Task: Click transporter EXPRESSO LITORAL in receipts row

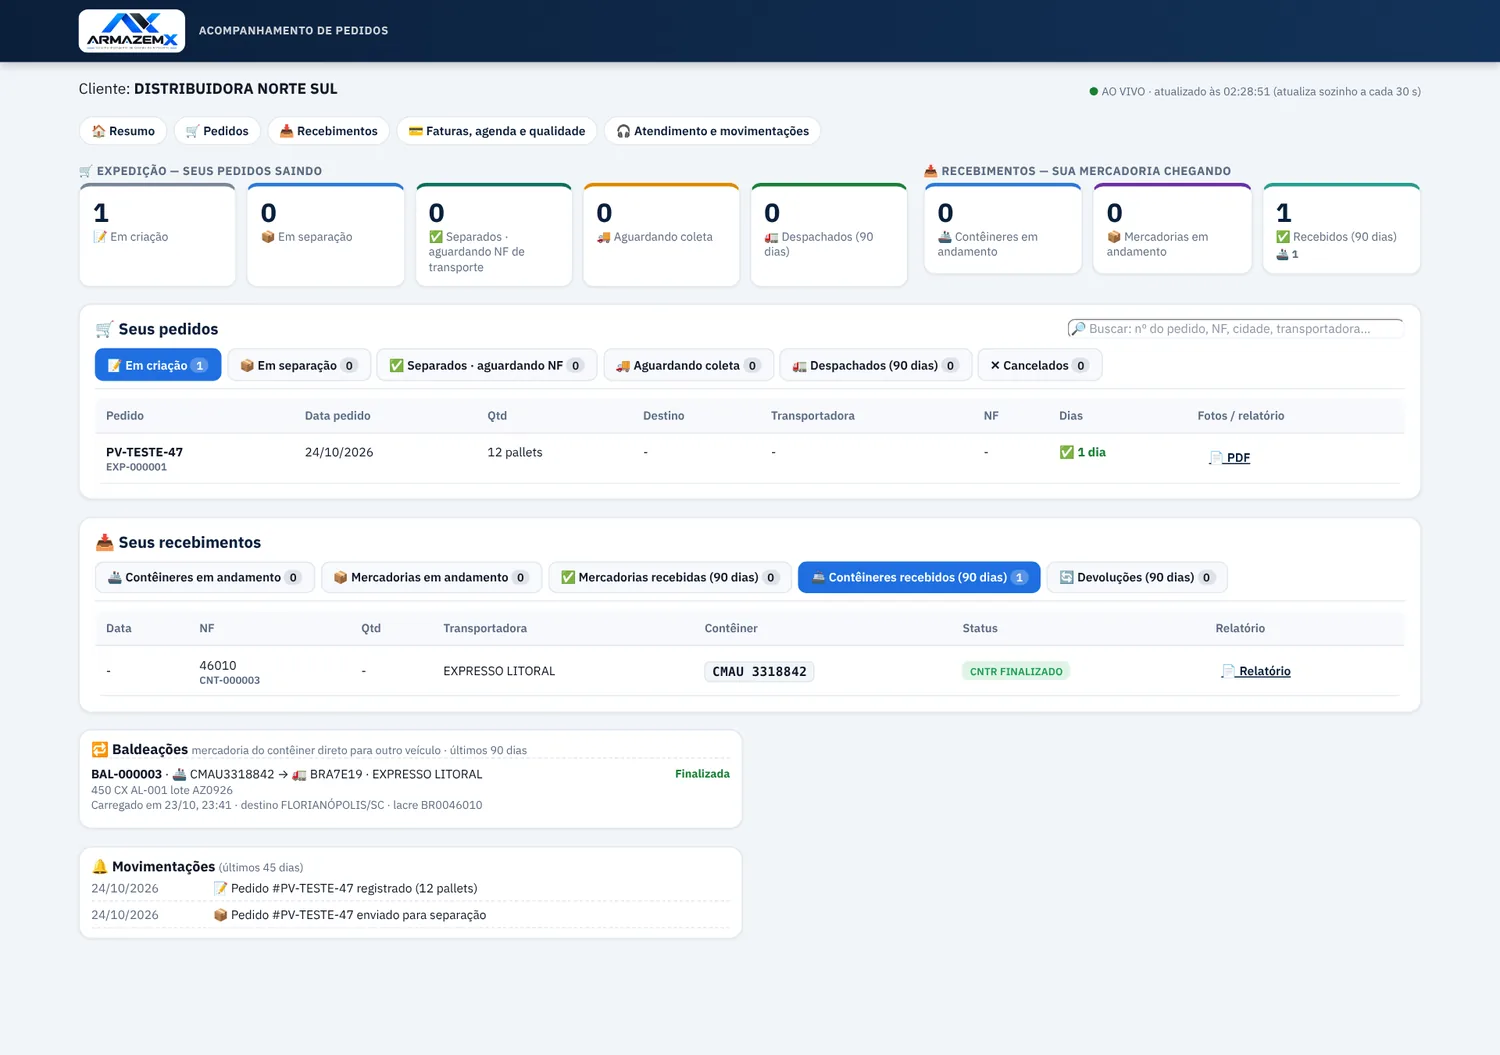Action: pos(499,671)
